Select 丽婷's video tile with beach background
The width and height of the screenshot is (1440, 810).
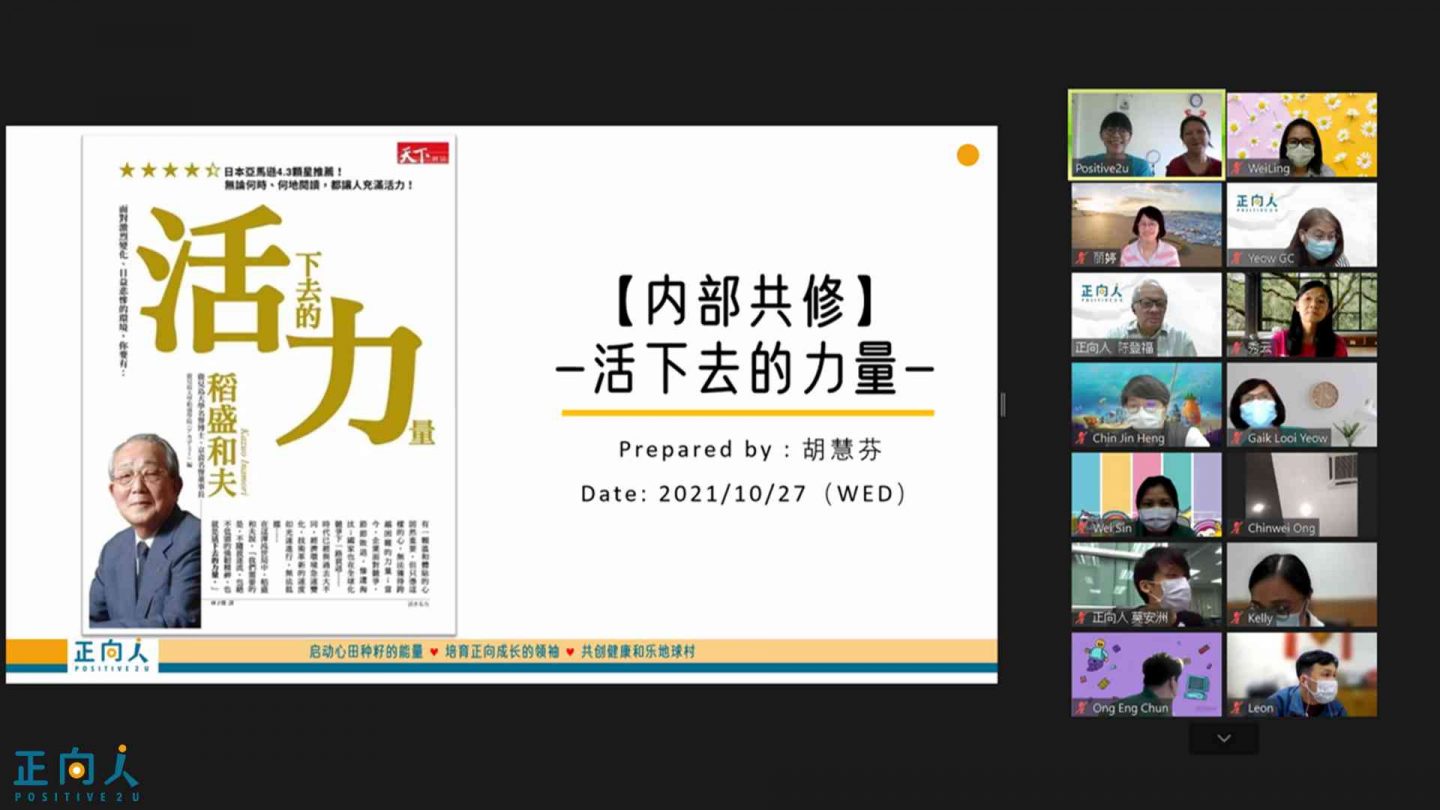1147,225
